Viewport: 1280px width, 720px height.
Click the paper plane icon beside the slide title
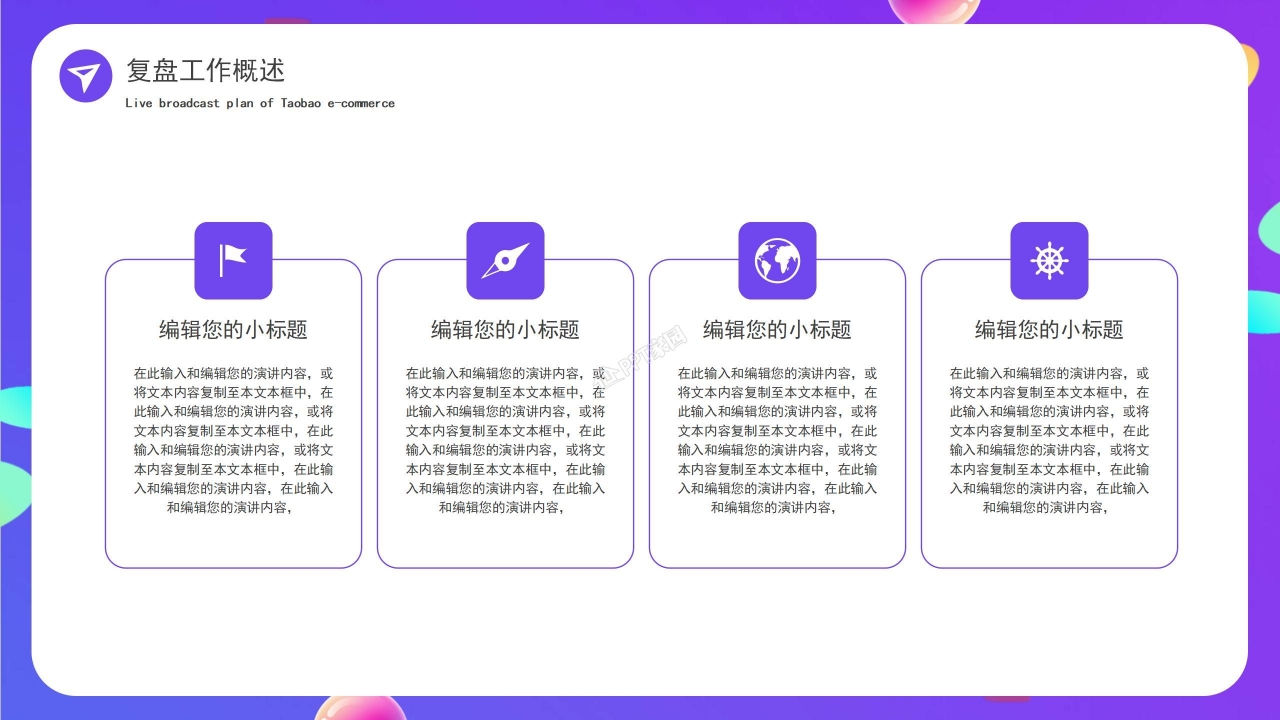[86, 76]
